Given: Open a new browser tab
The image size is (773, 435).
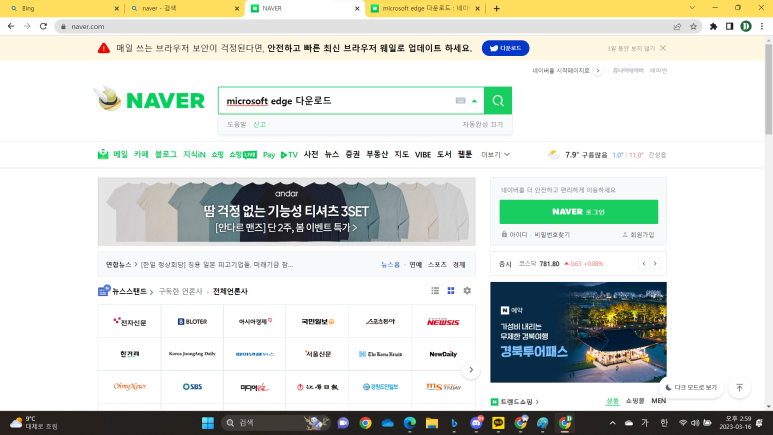Looking at the screenshot, I should [496, 8].
